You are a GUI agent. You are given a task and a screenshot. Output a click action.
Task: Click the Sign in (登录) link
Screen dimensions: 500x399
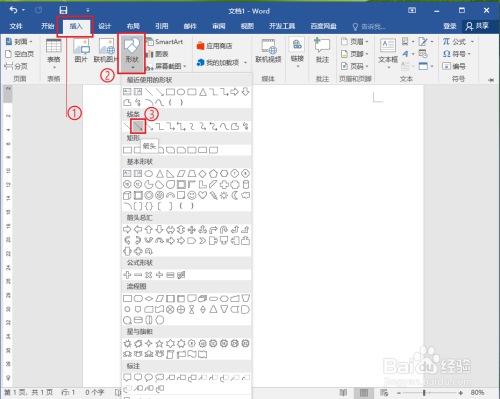[x=450, y=26]
